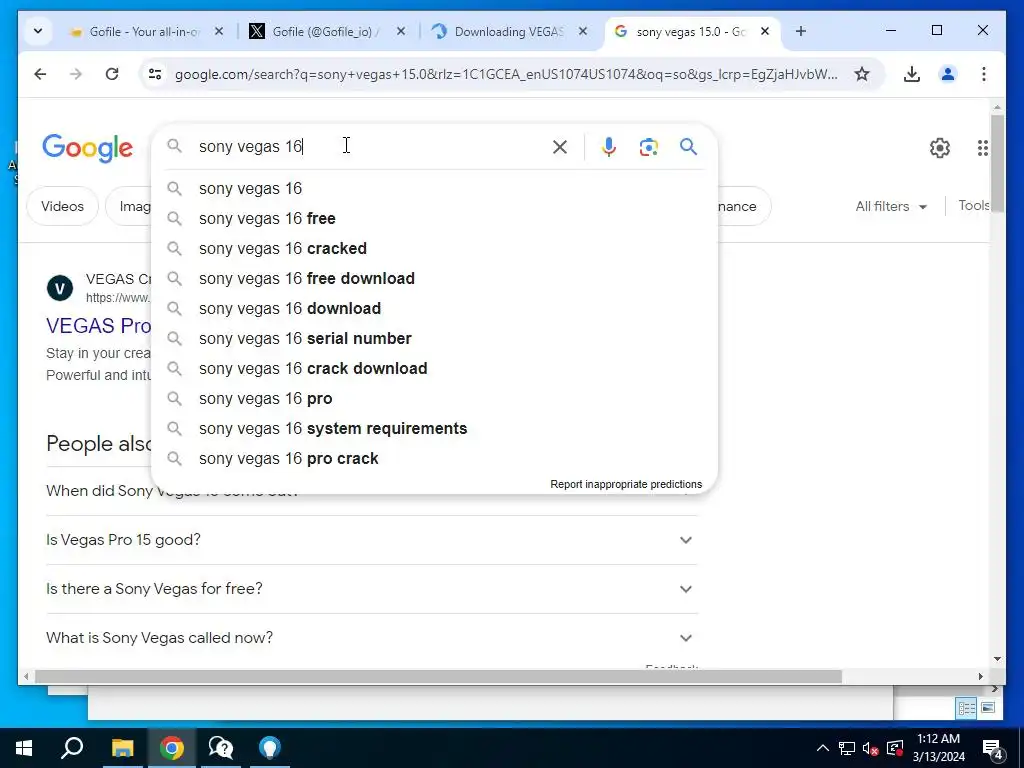Open File Explorer from the taskbar
Image resolution: width=1024 pixels, height=768 pixels.
(122, 748)
